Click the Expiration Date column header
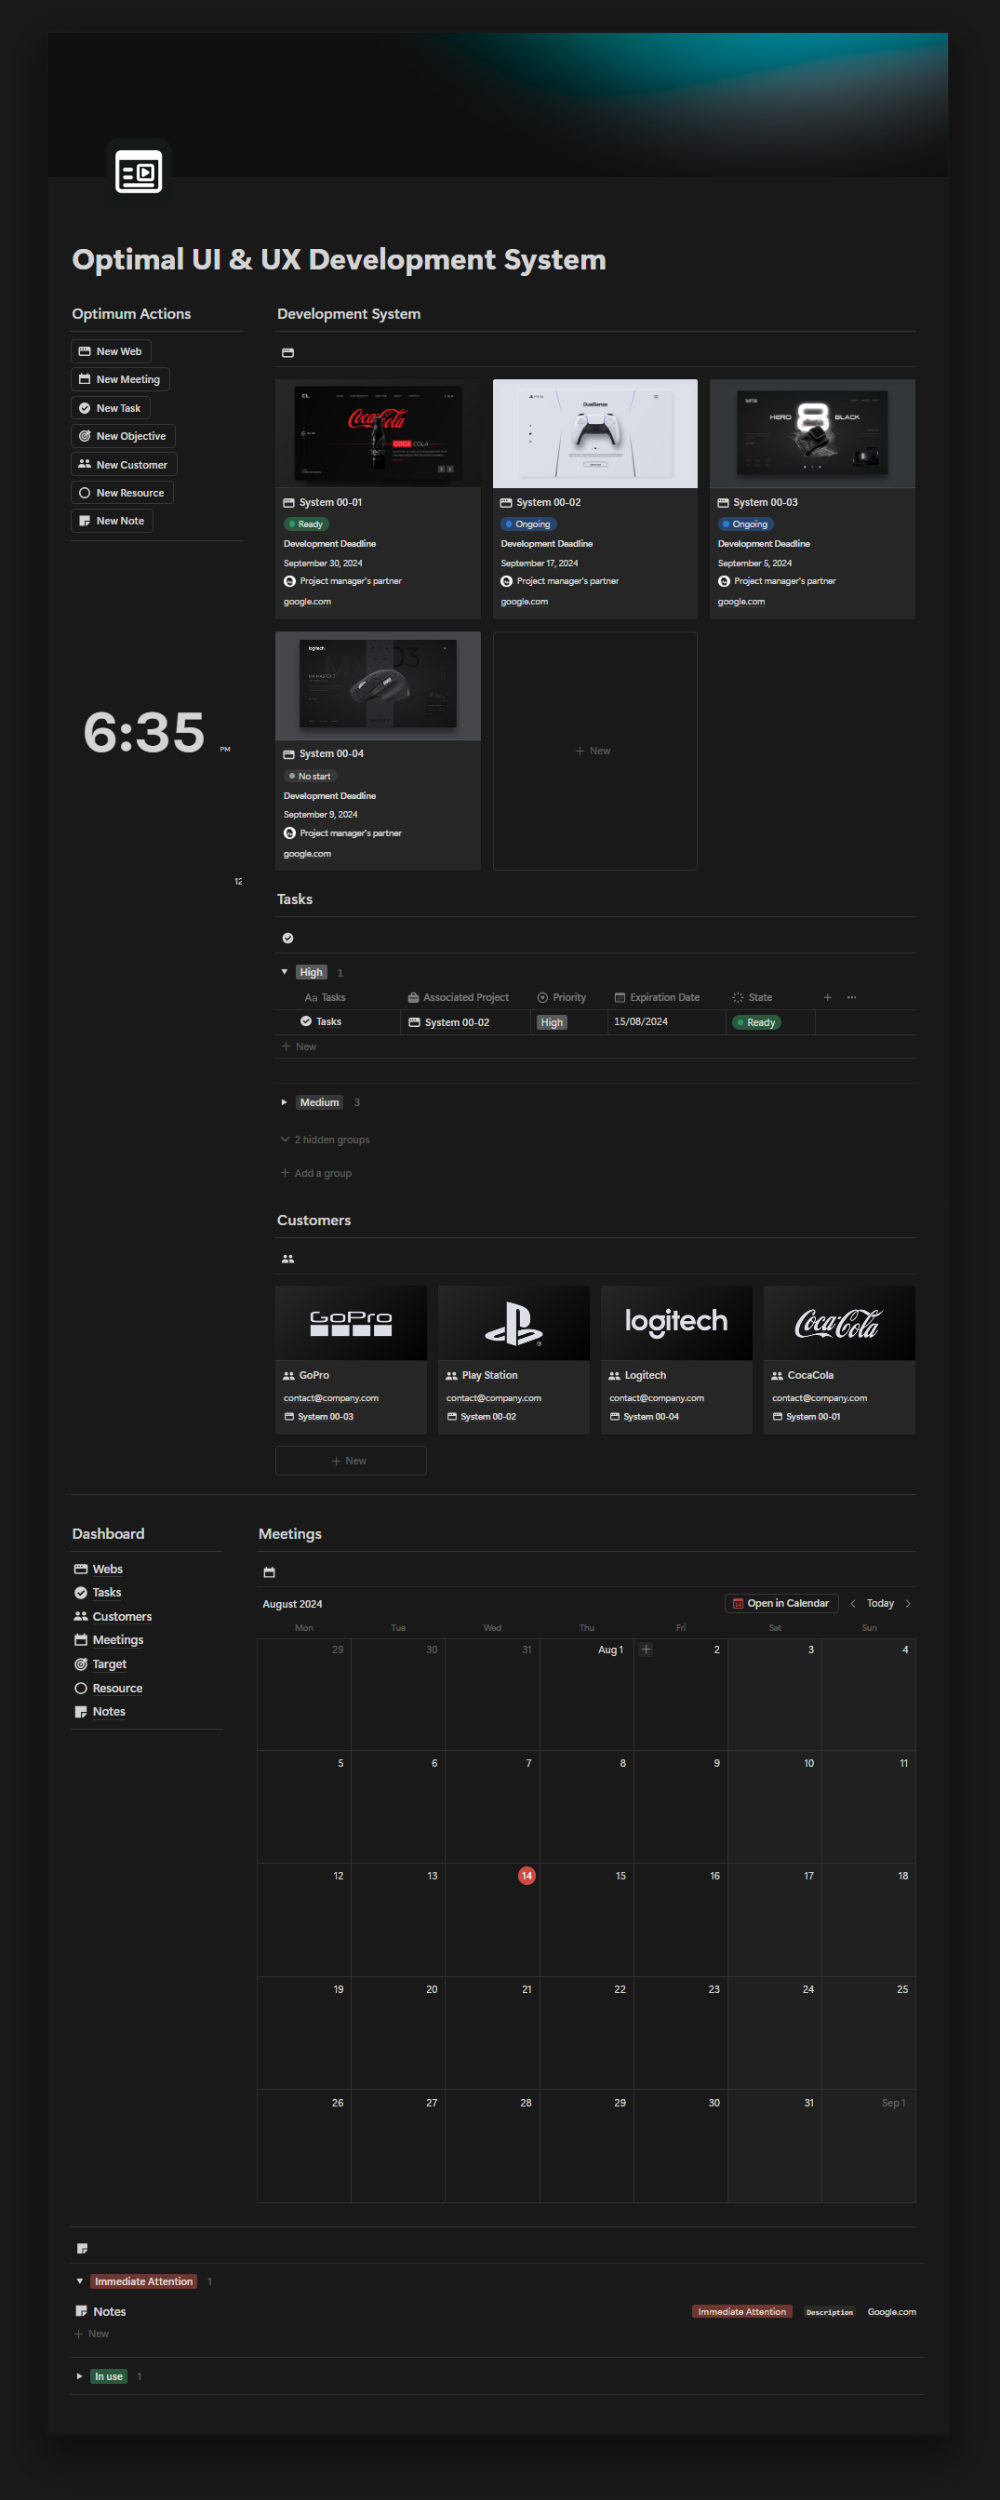 click(657, 997)
